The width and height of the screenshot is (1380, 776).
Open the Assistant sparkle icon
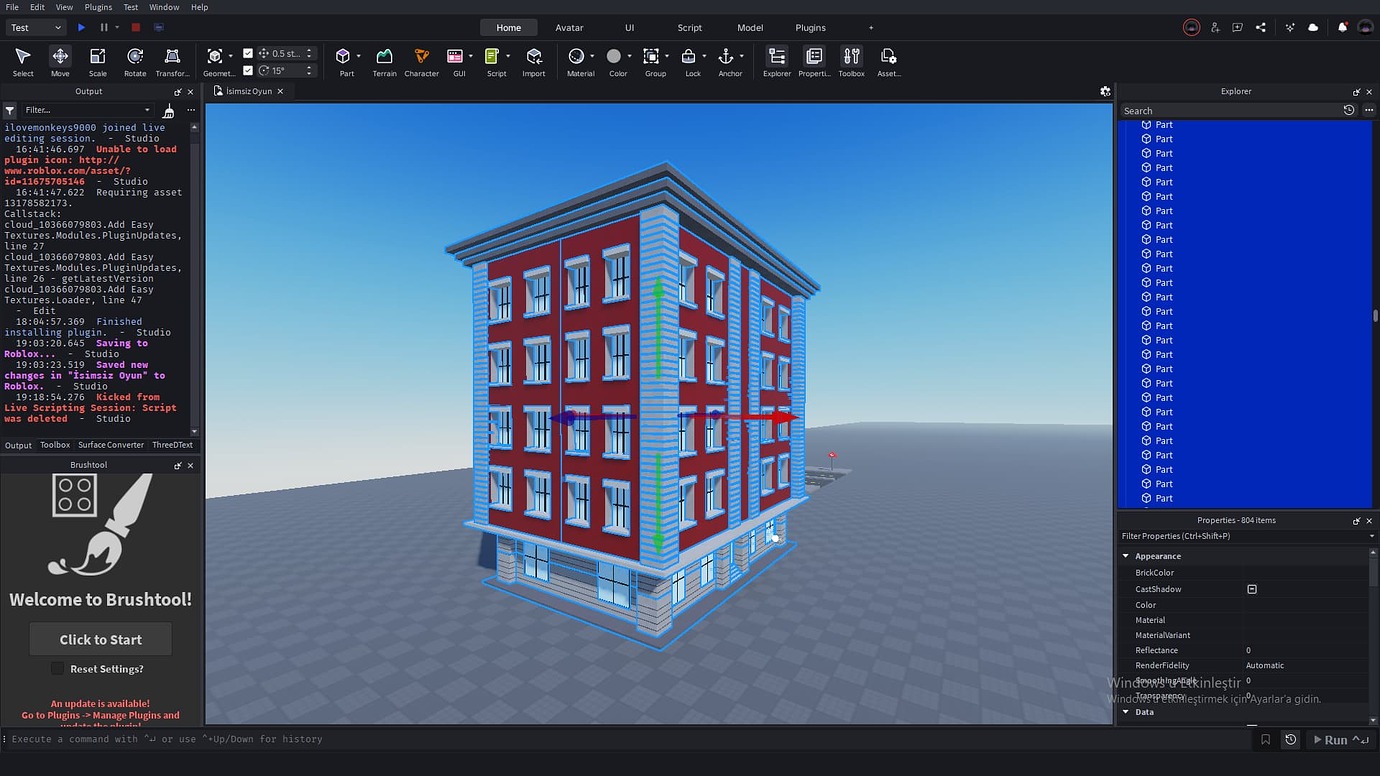1291,28
